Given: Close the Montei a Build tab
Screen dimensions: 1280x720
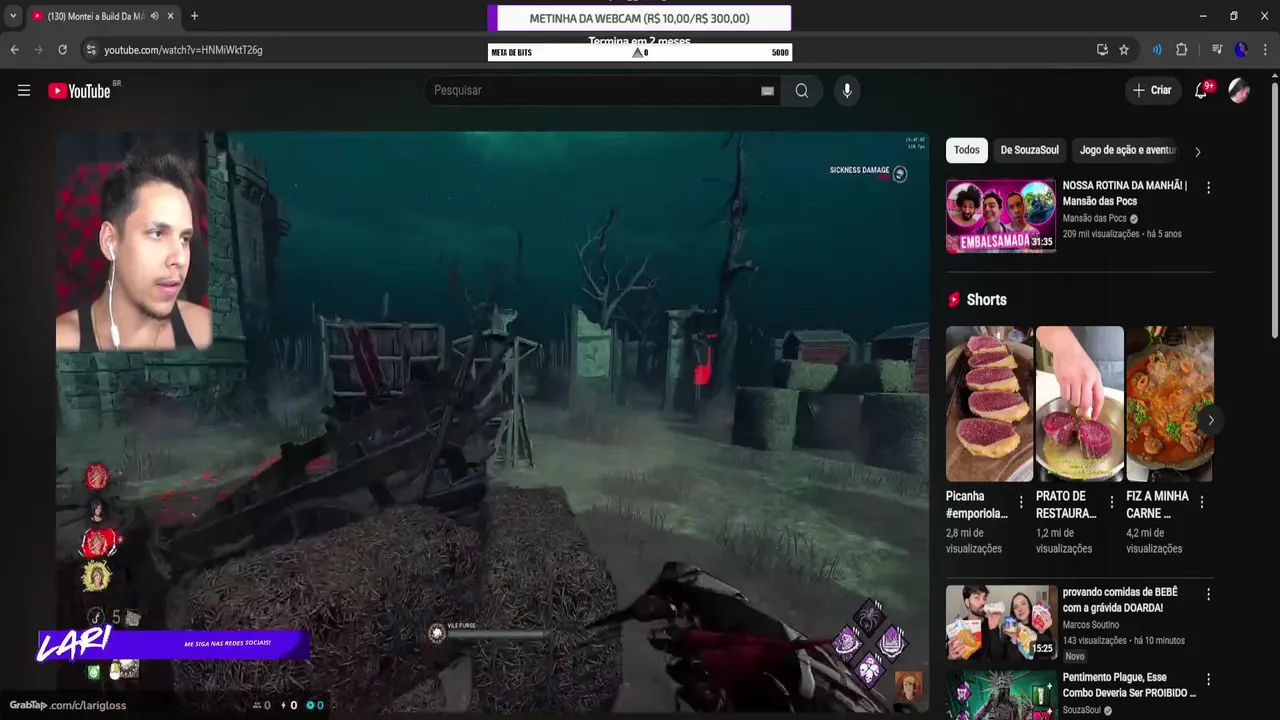Looking at the screenshot, I should pyautogui.click(x=171, y=16).
